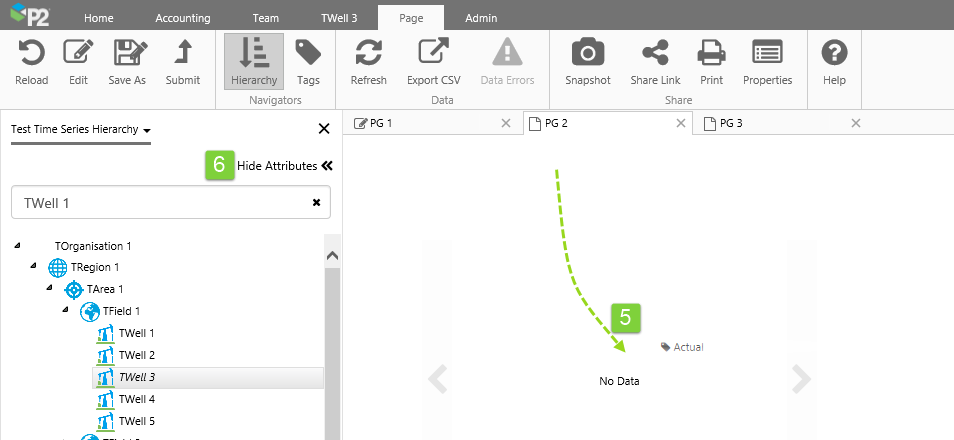Toggle the Tags navigator
This screenshot has width=954, height=440.
tap(308, 54)
